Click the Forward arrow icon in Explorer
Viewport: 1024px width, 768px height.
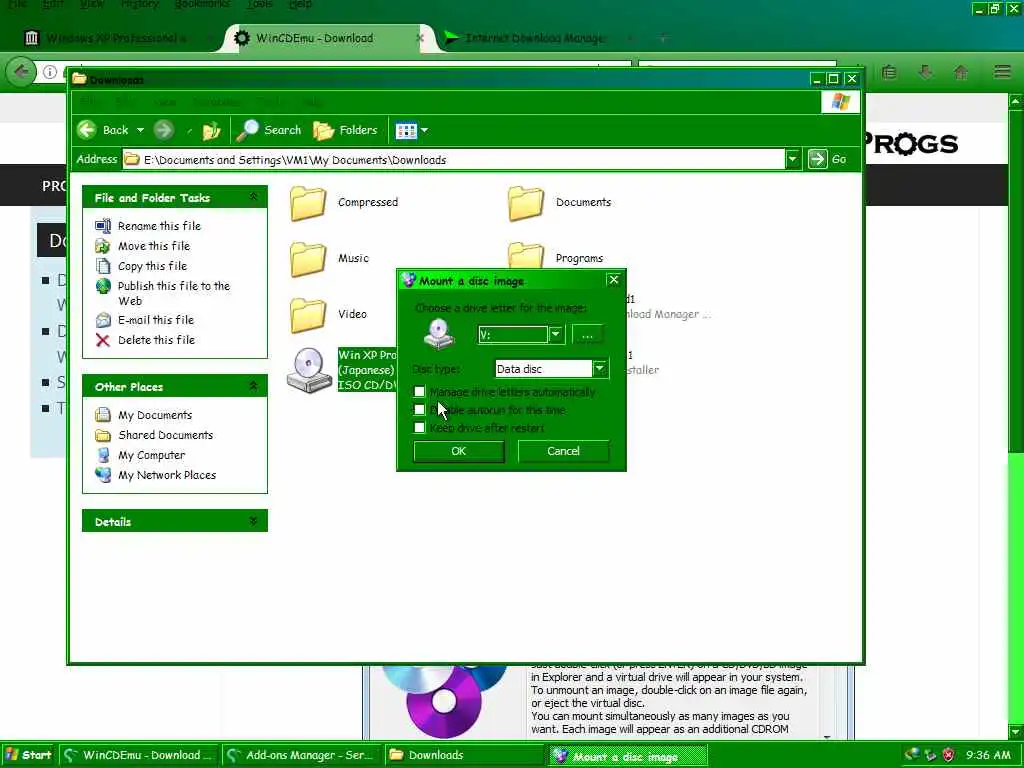tap(164, 130)
